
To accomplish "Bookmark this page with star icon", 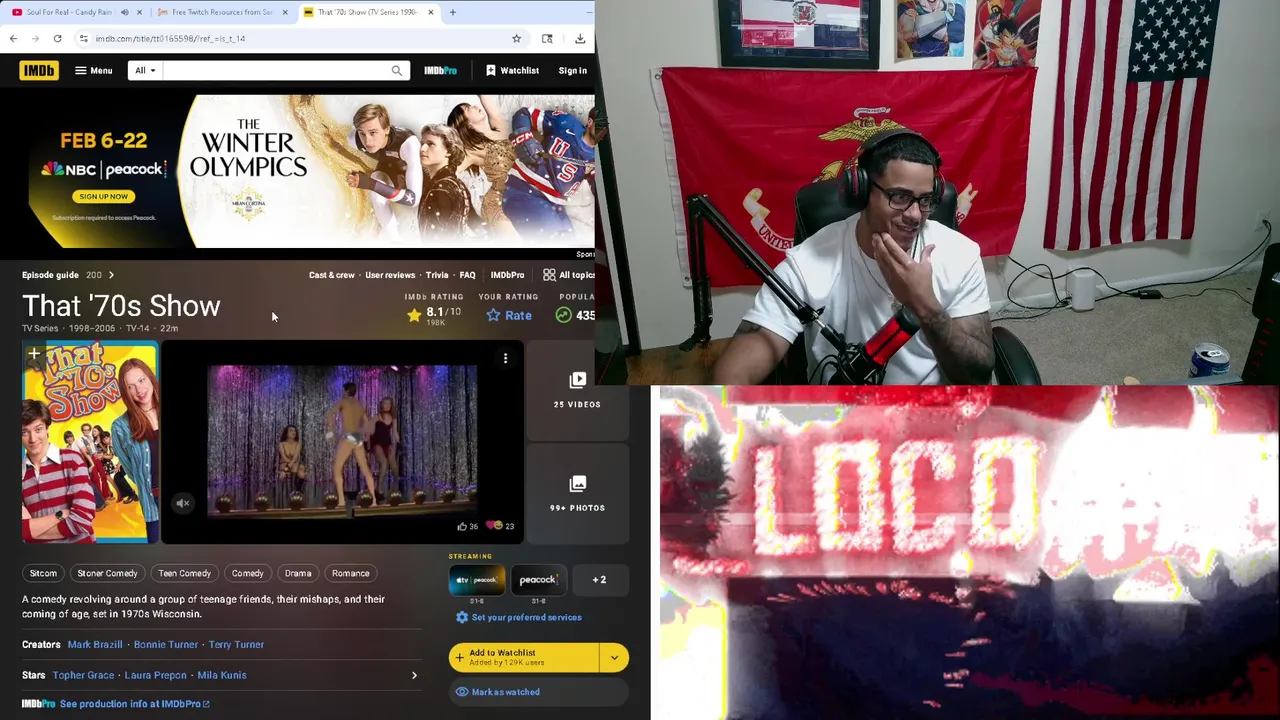I will (x=516, y=38).
